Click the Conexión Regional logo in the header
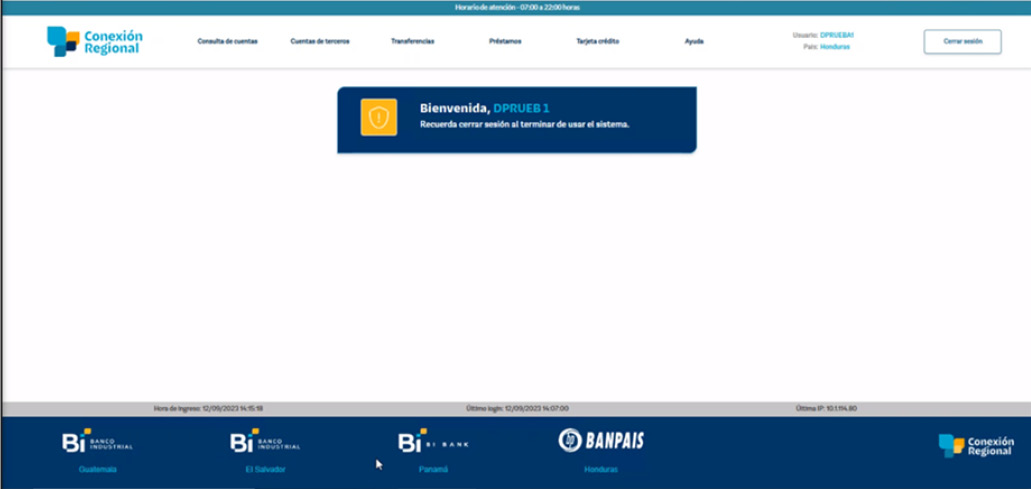This screenshot has width=1031, height=489. 95,41
